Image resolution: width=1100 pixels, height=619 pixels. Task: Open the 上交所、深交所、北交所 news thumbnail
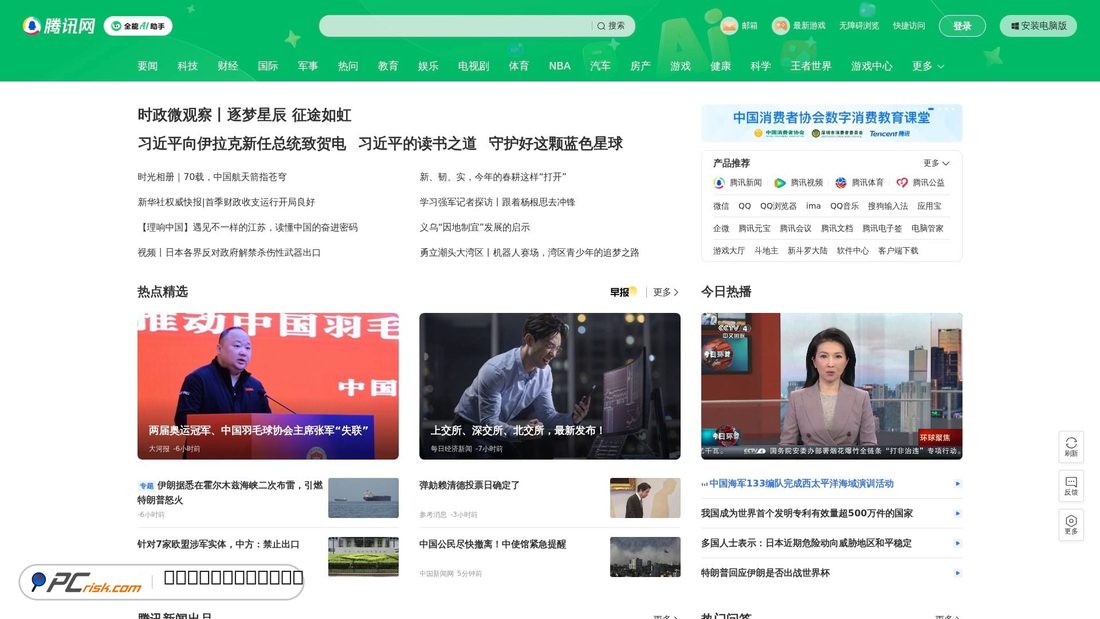click(549, 386)
